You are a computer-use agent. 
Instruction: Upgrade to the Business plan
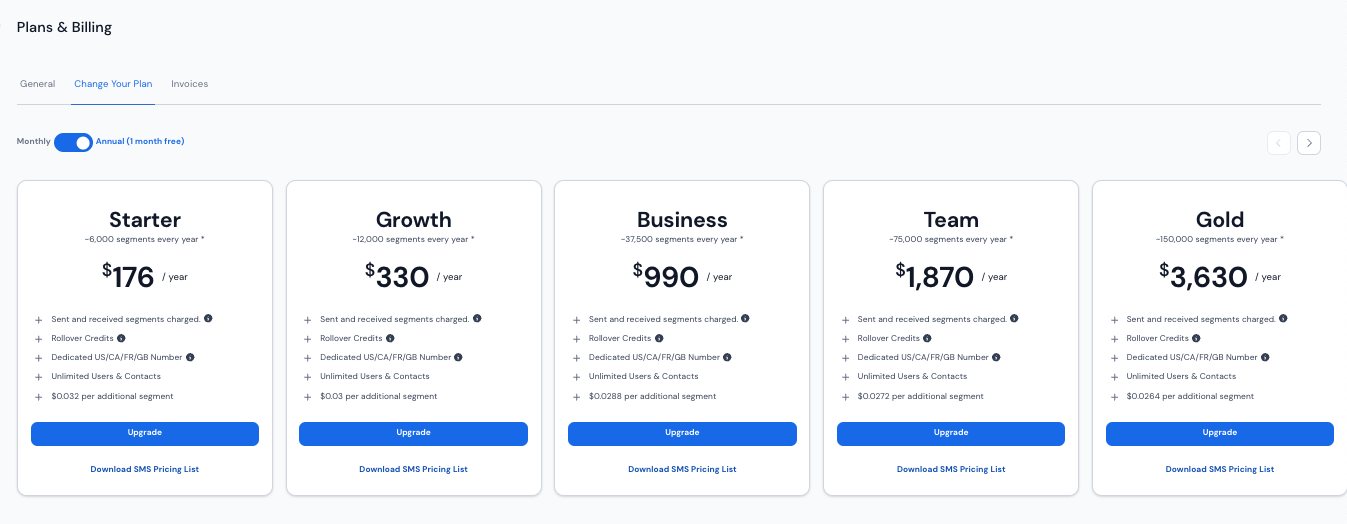[682, 433]
